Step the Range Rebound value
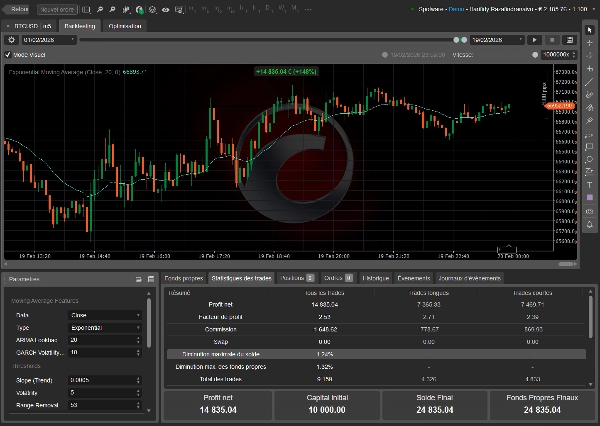 (139, 405)
